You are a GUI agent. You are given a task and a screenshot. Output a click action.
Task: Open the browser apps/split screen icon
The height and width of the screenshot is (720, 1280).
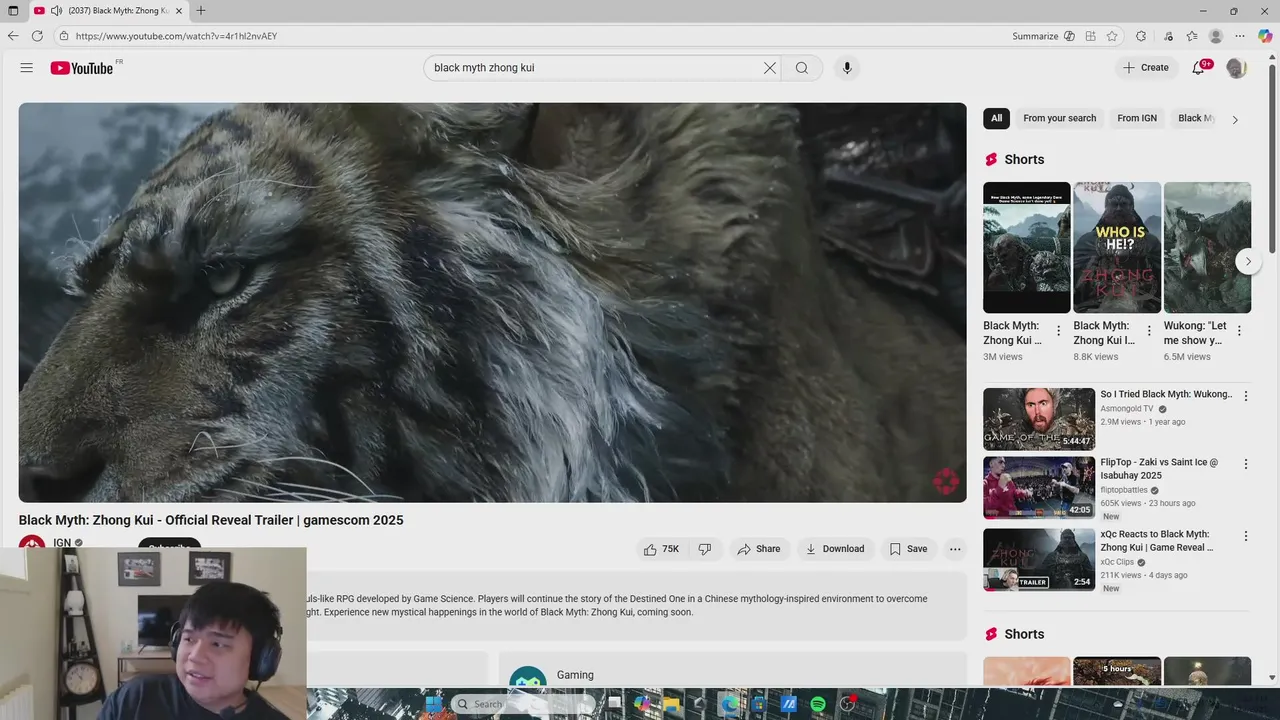pos(1091,36)
